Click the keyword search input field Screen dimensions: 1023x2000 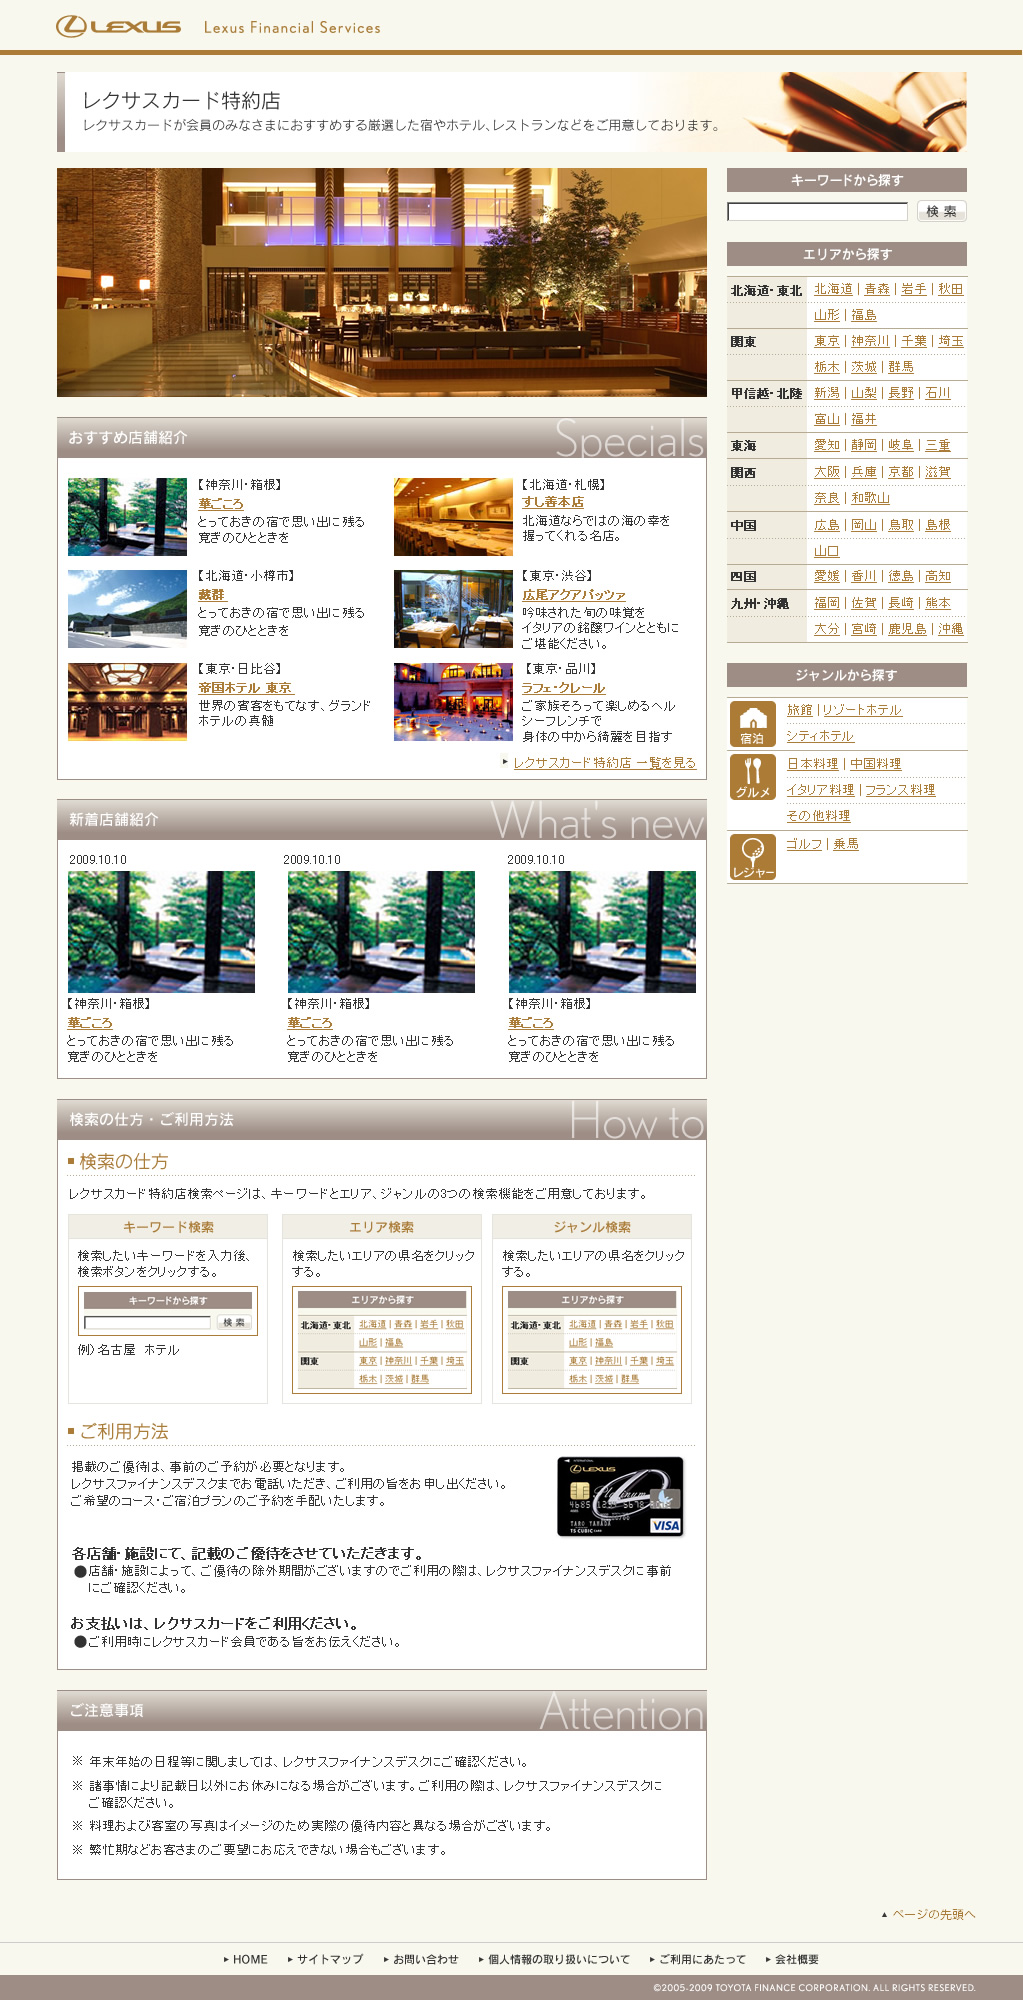(817, 212)
